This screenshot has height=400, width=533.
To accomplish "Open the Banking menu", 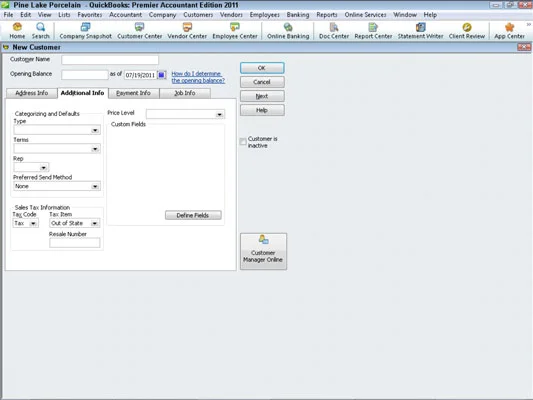I will 298,15.
